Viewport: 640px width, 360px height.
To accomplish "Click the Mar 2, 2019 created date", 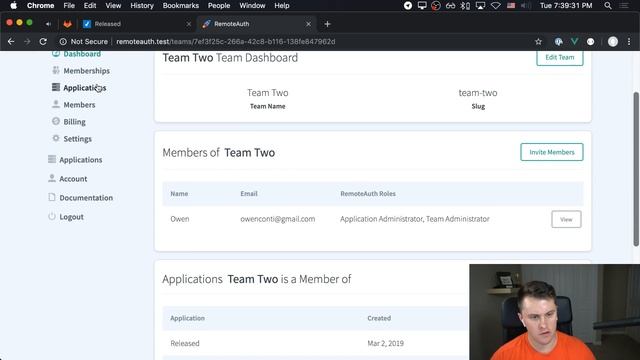I will (385, 343).
